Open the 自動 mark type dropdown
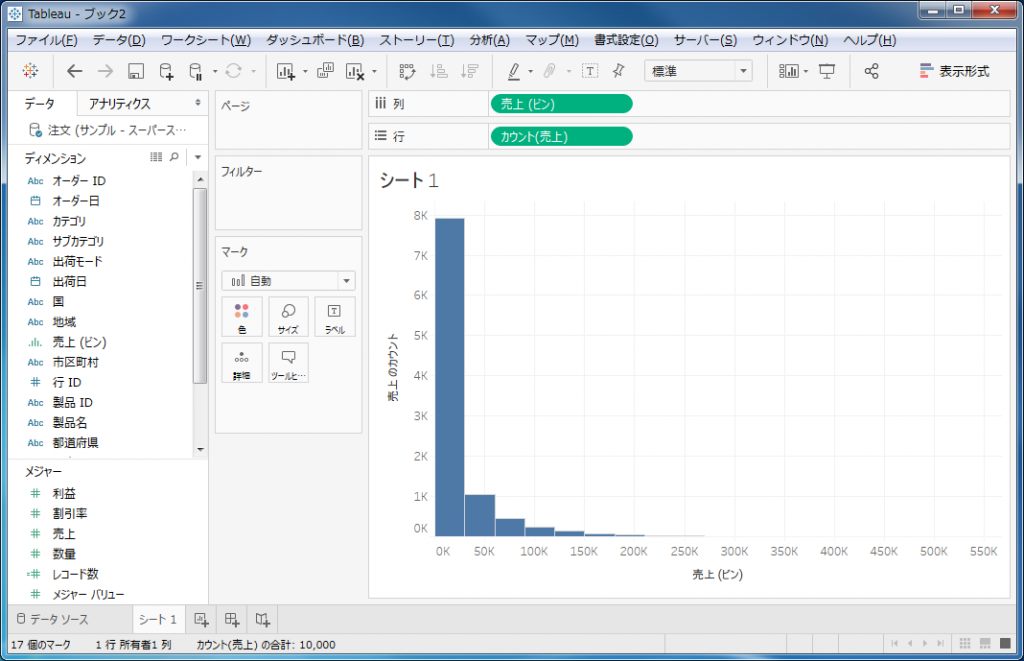This screenshot has width=1024, height=661. [288, 281]
